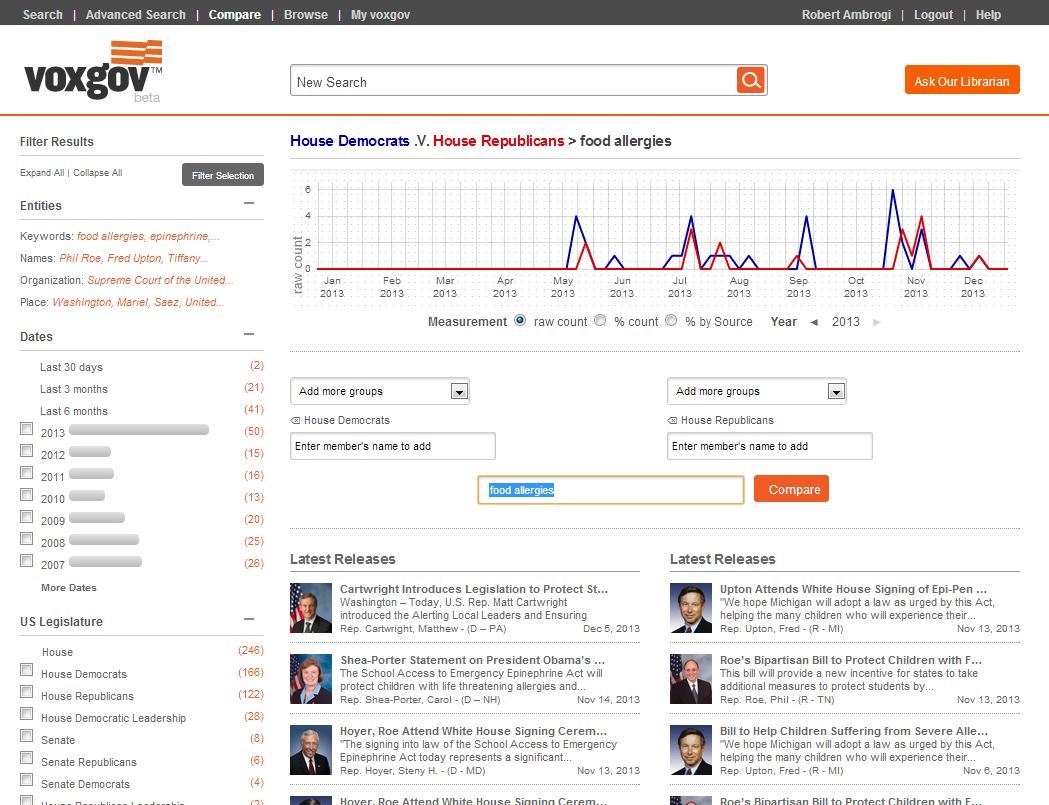This screenshot has width=1049, height=805.
Task: Open the Help link
Action: [x=988, y=15]
